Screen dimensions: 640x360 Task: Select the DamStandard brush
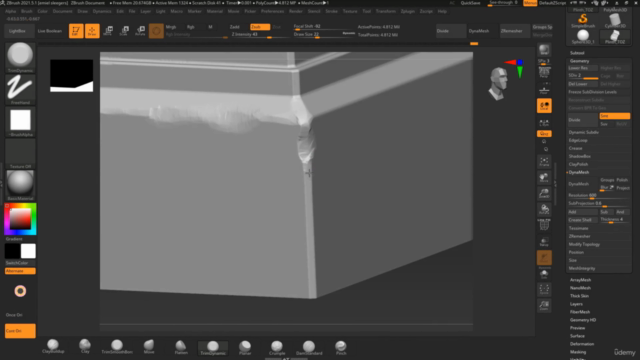[309, 347]
